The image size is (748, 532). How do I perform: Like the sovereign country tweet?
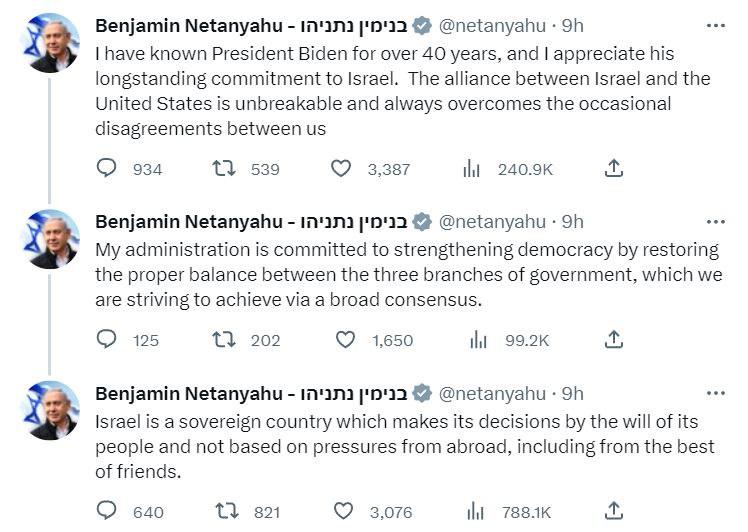345,511
